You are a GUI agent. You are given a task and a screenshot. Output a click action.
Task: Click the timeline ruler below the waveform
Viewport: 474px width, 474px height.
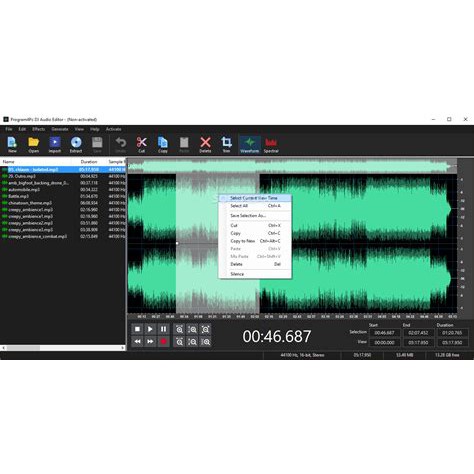[x=292, y=316]
